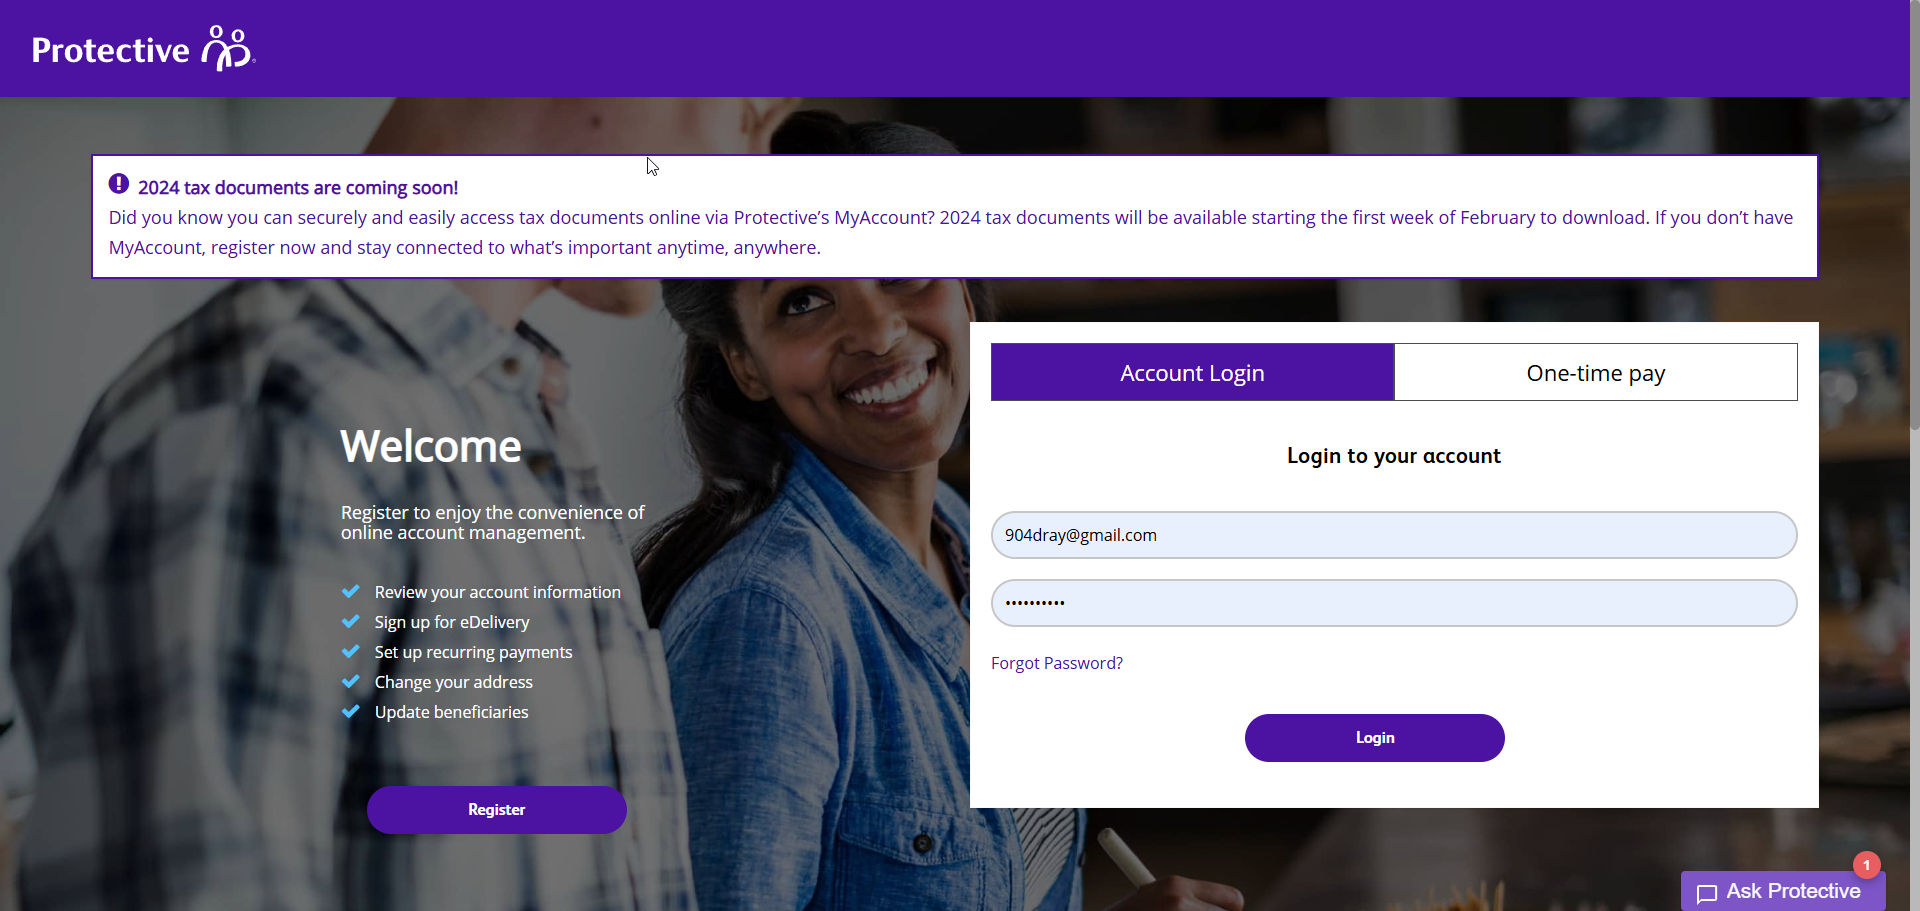1920x911 pixels.
Task: Click the Welcome heading text
Action: (x=431, y=446)
